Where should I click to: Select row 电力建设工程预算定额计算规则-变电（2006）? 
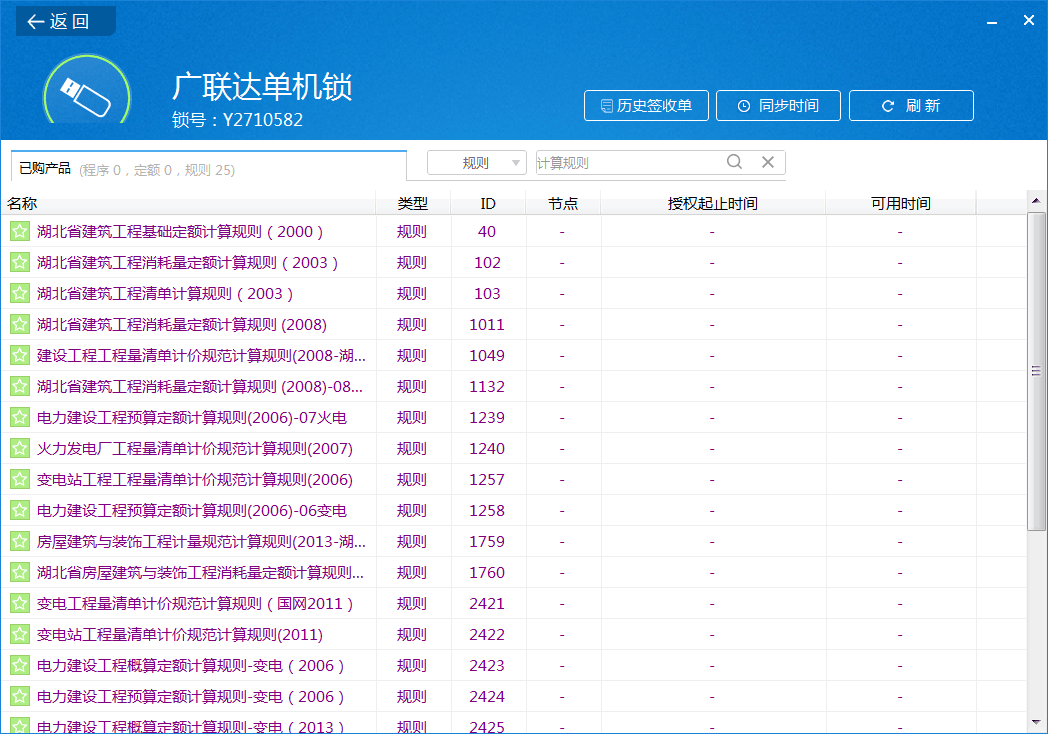coord(513,696)
